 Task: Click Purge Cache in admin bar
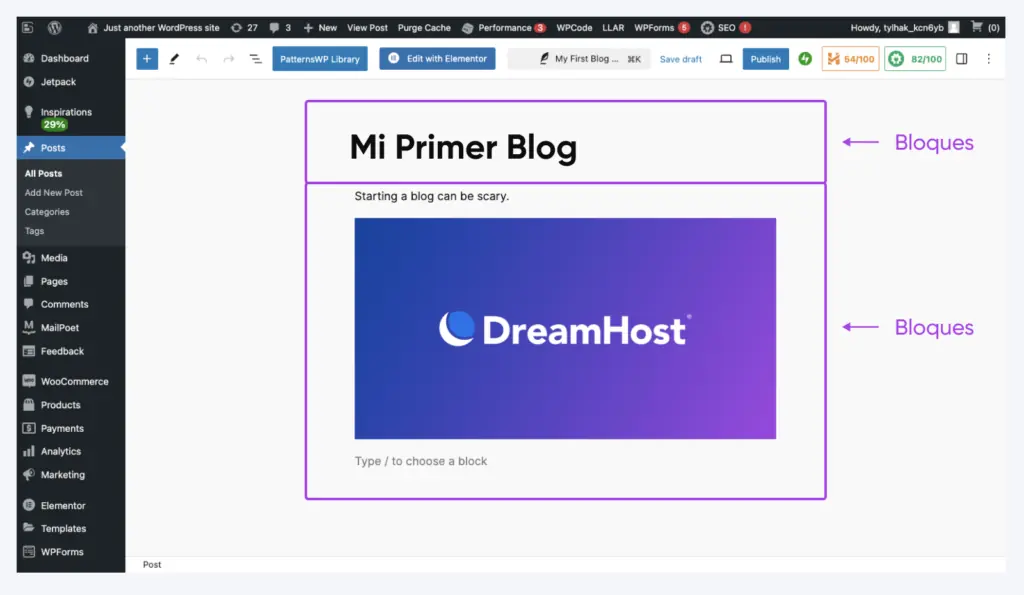pos(424,27)
